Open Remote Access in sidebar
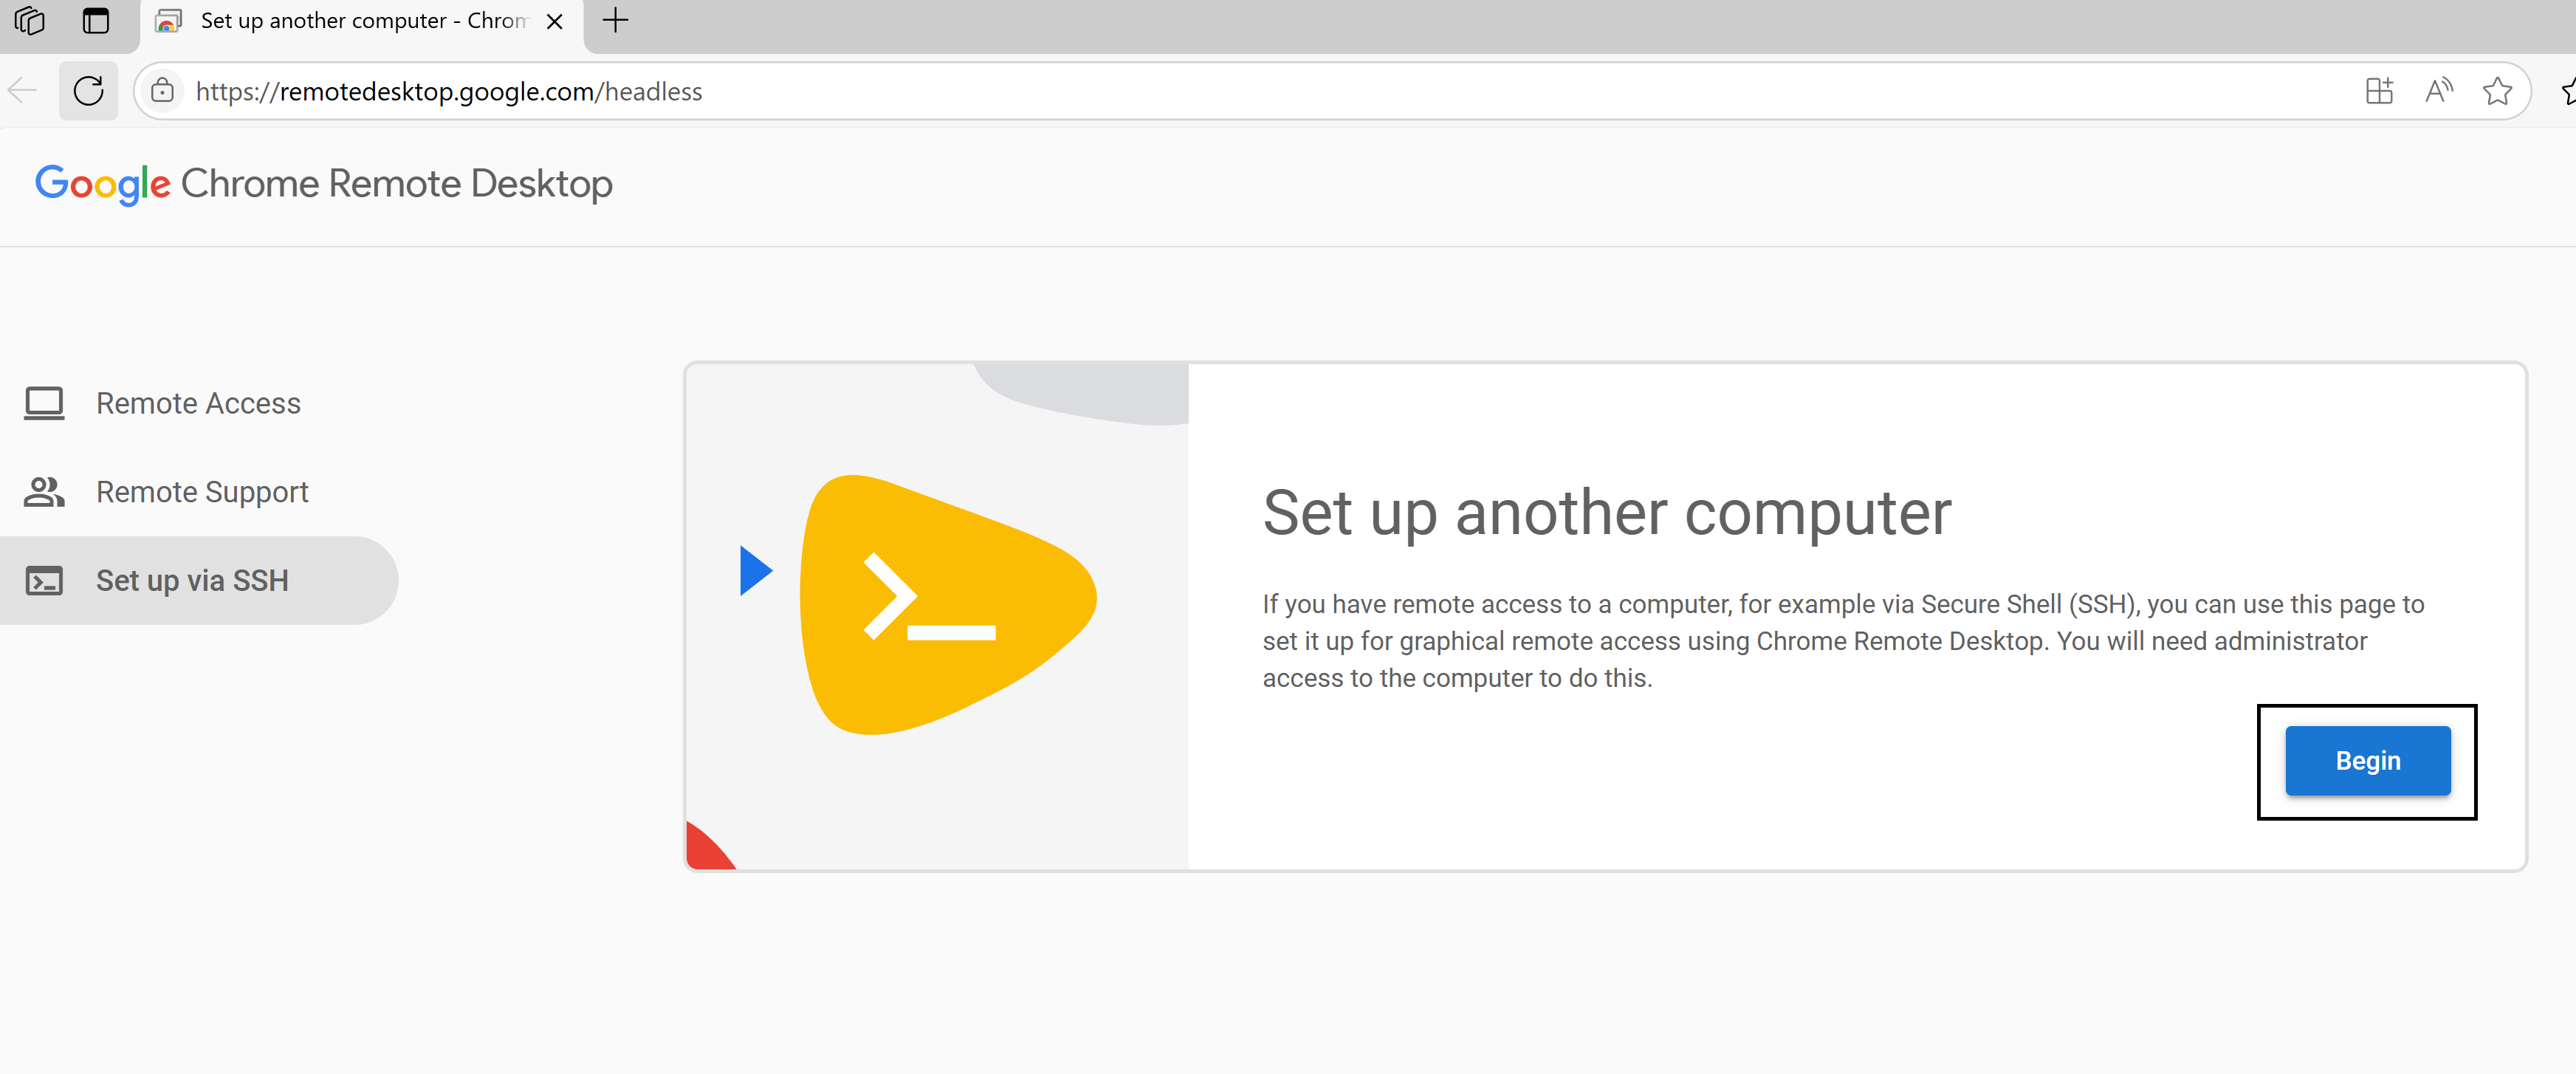Screen dimensions: 2576x1074 (x=198, y=403)
